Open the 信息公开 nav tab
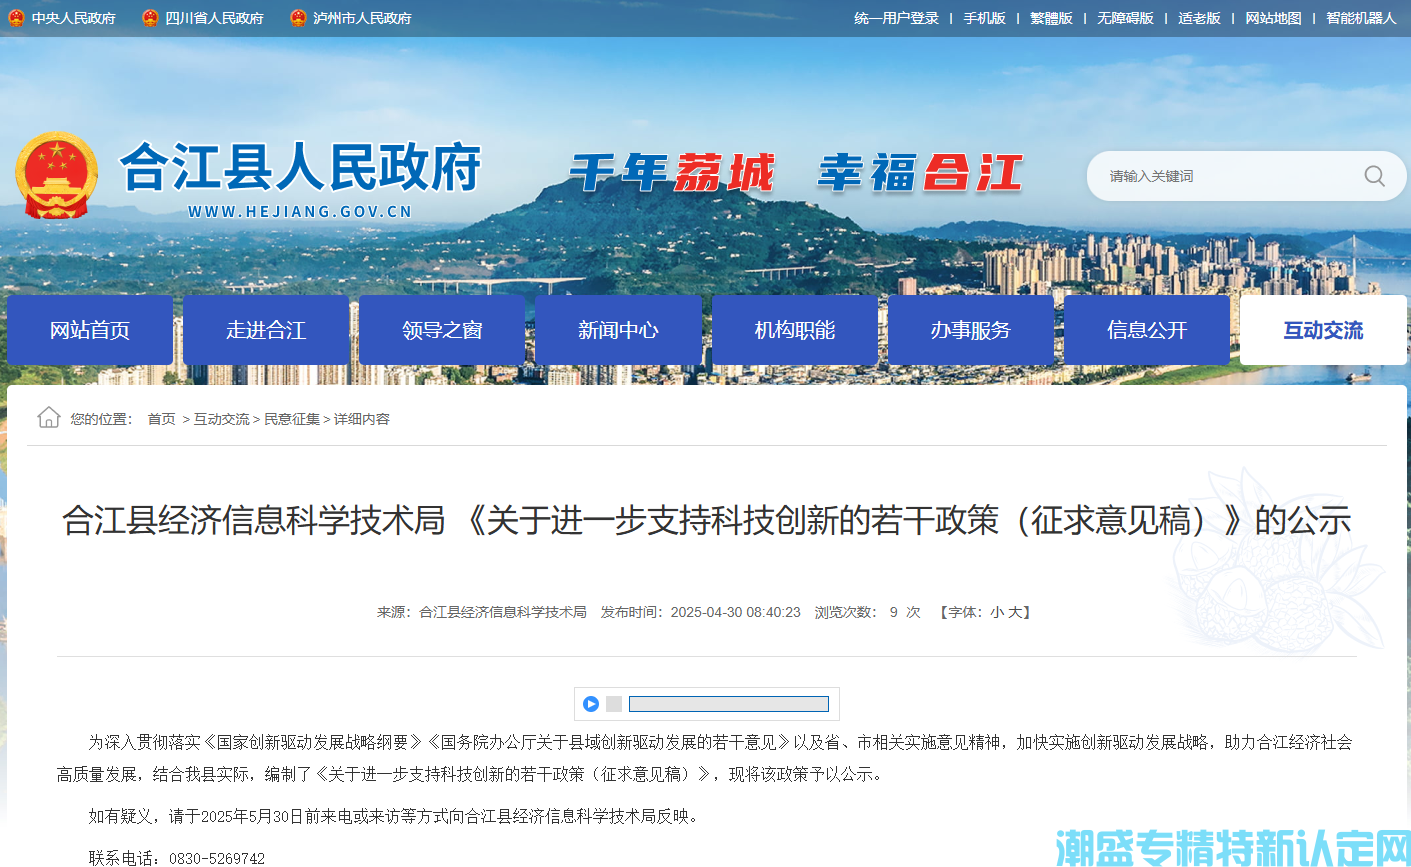The width and height of the screenshot is (1411, 867). pyautogui.click(x=1147, y=330)
